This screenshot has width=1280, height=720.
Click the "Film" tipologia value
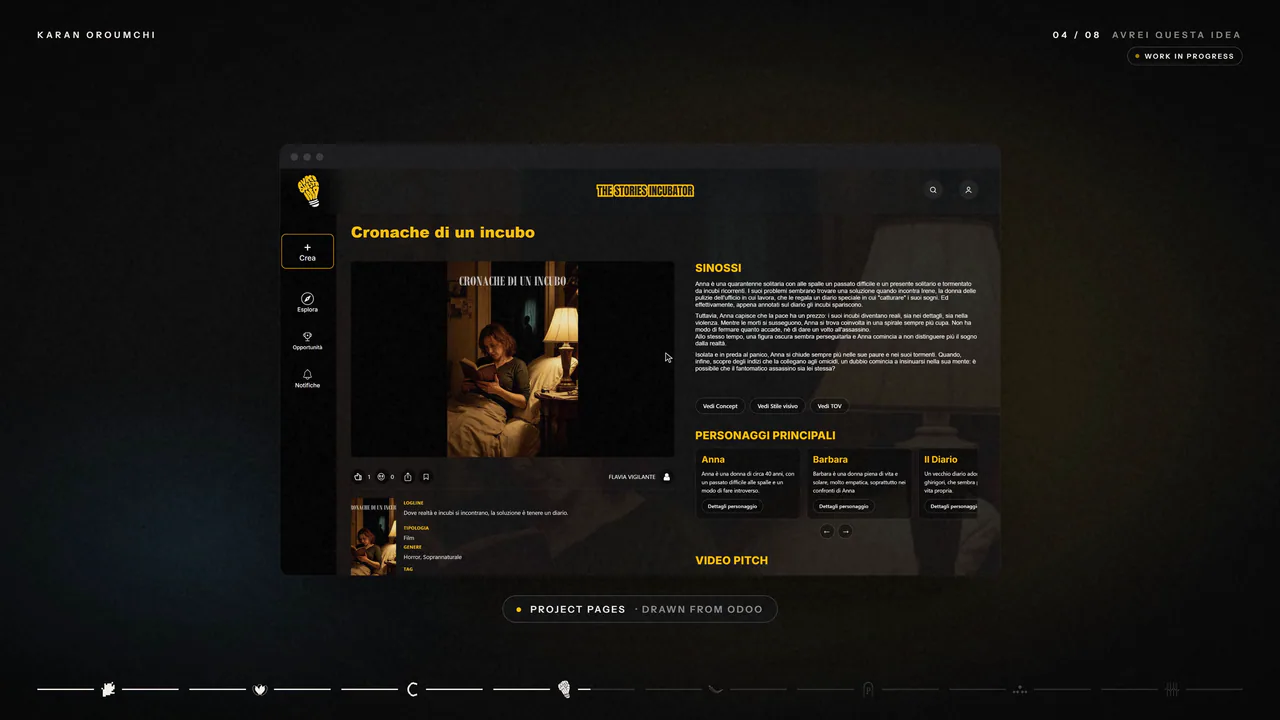point(408,538)
